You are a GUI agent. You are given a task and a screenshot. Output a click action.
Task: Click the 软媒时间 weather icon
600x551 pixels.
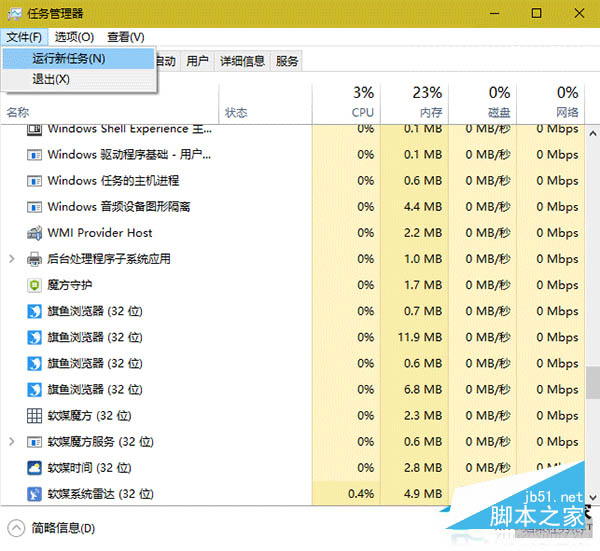point(32,467)
